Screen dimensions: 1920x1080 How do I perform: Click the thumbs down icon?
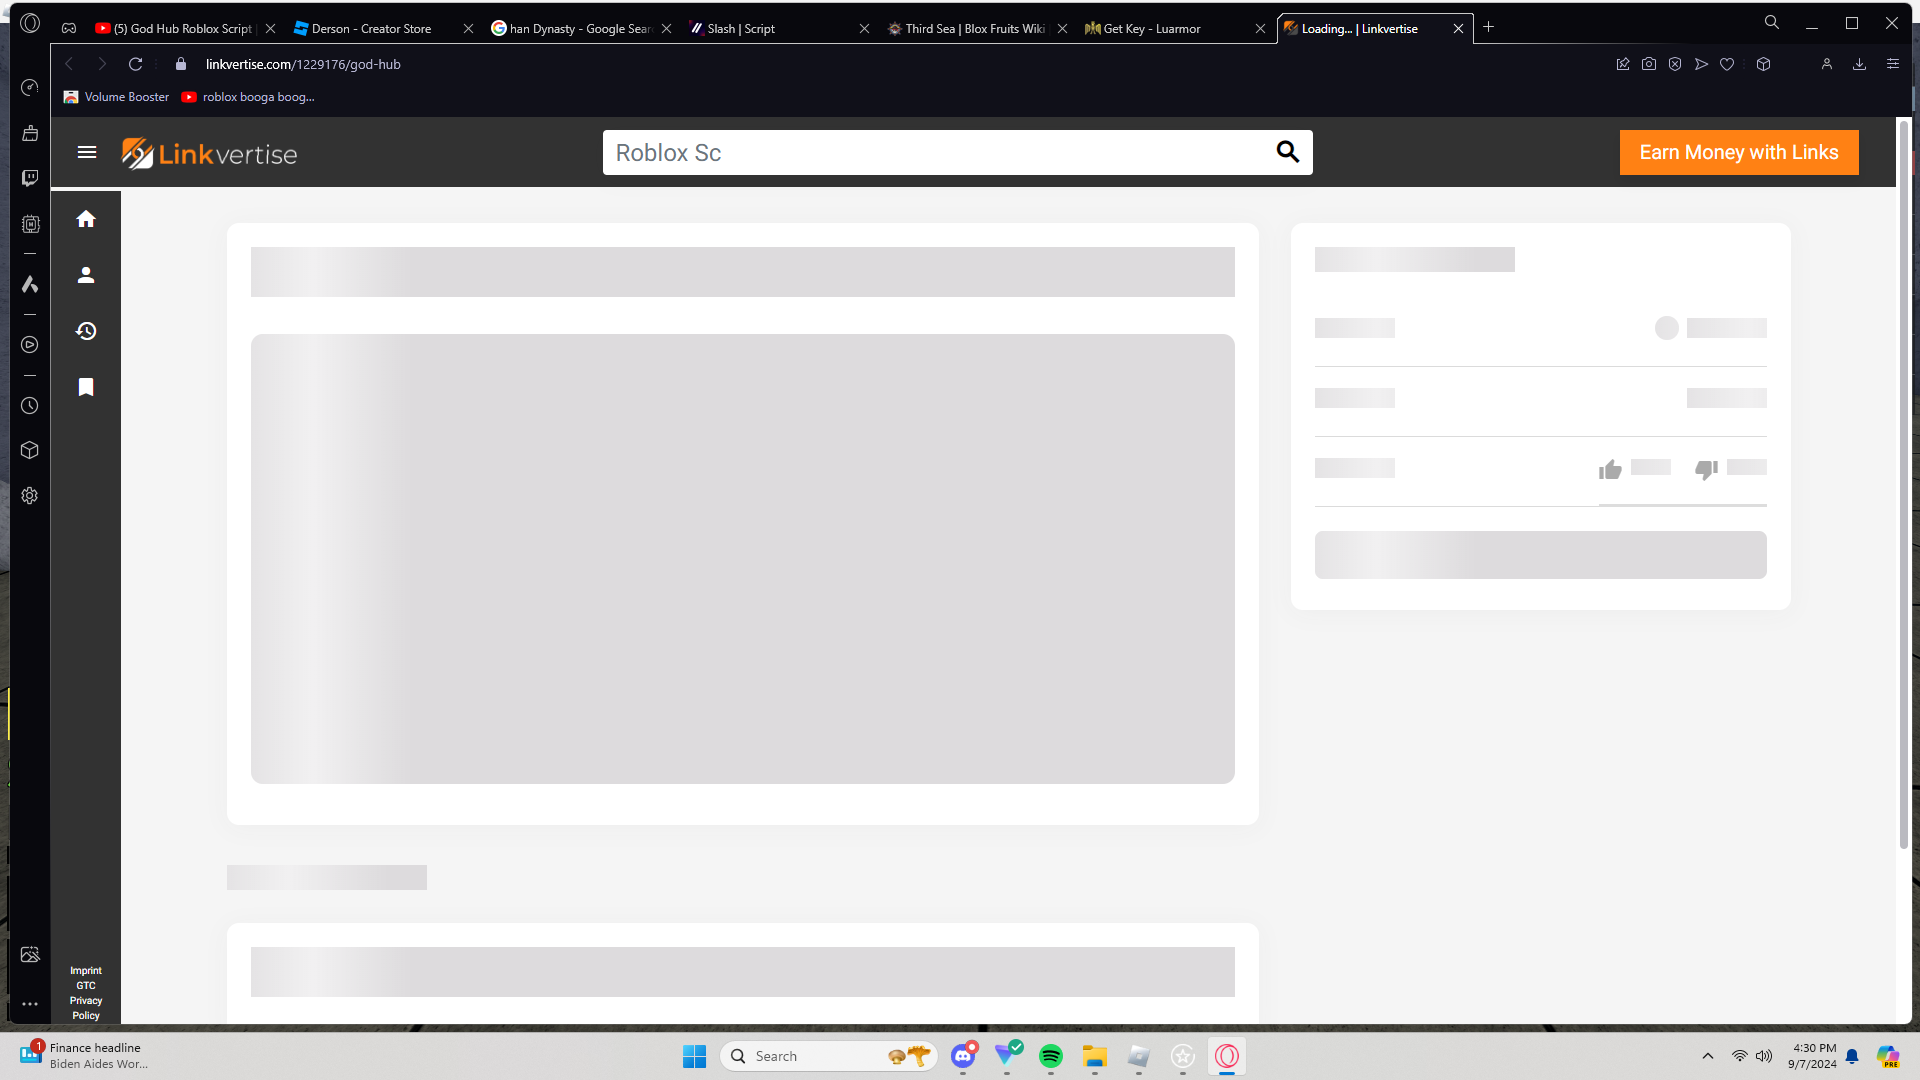[x=1706, y=469]
